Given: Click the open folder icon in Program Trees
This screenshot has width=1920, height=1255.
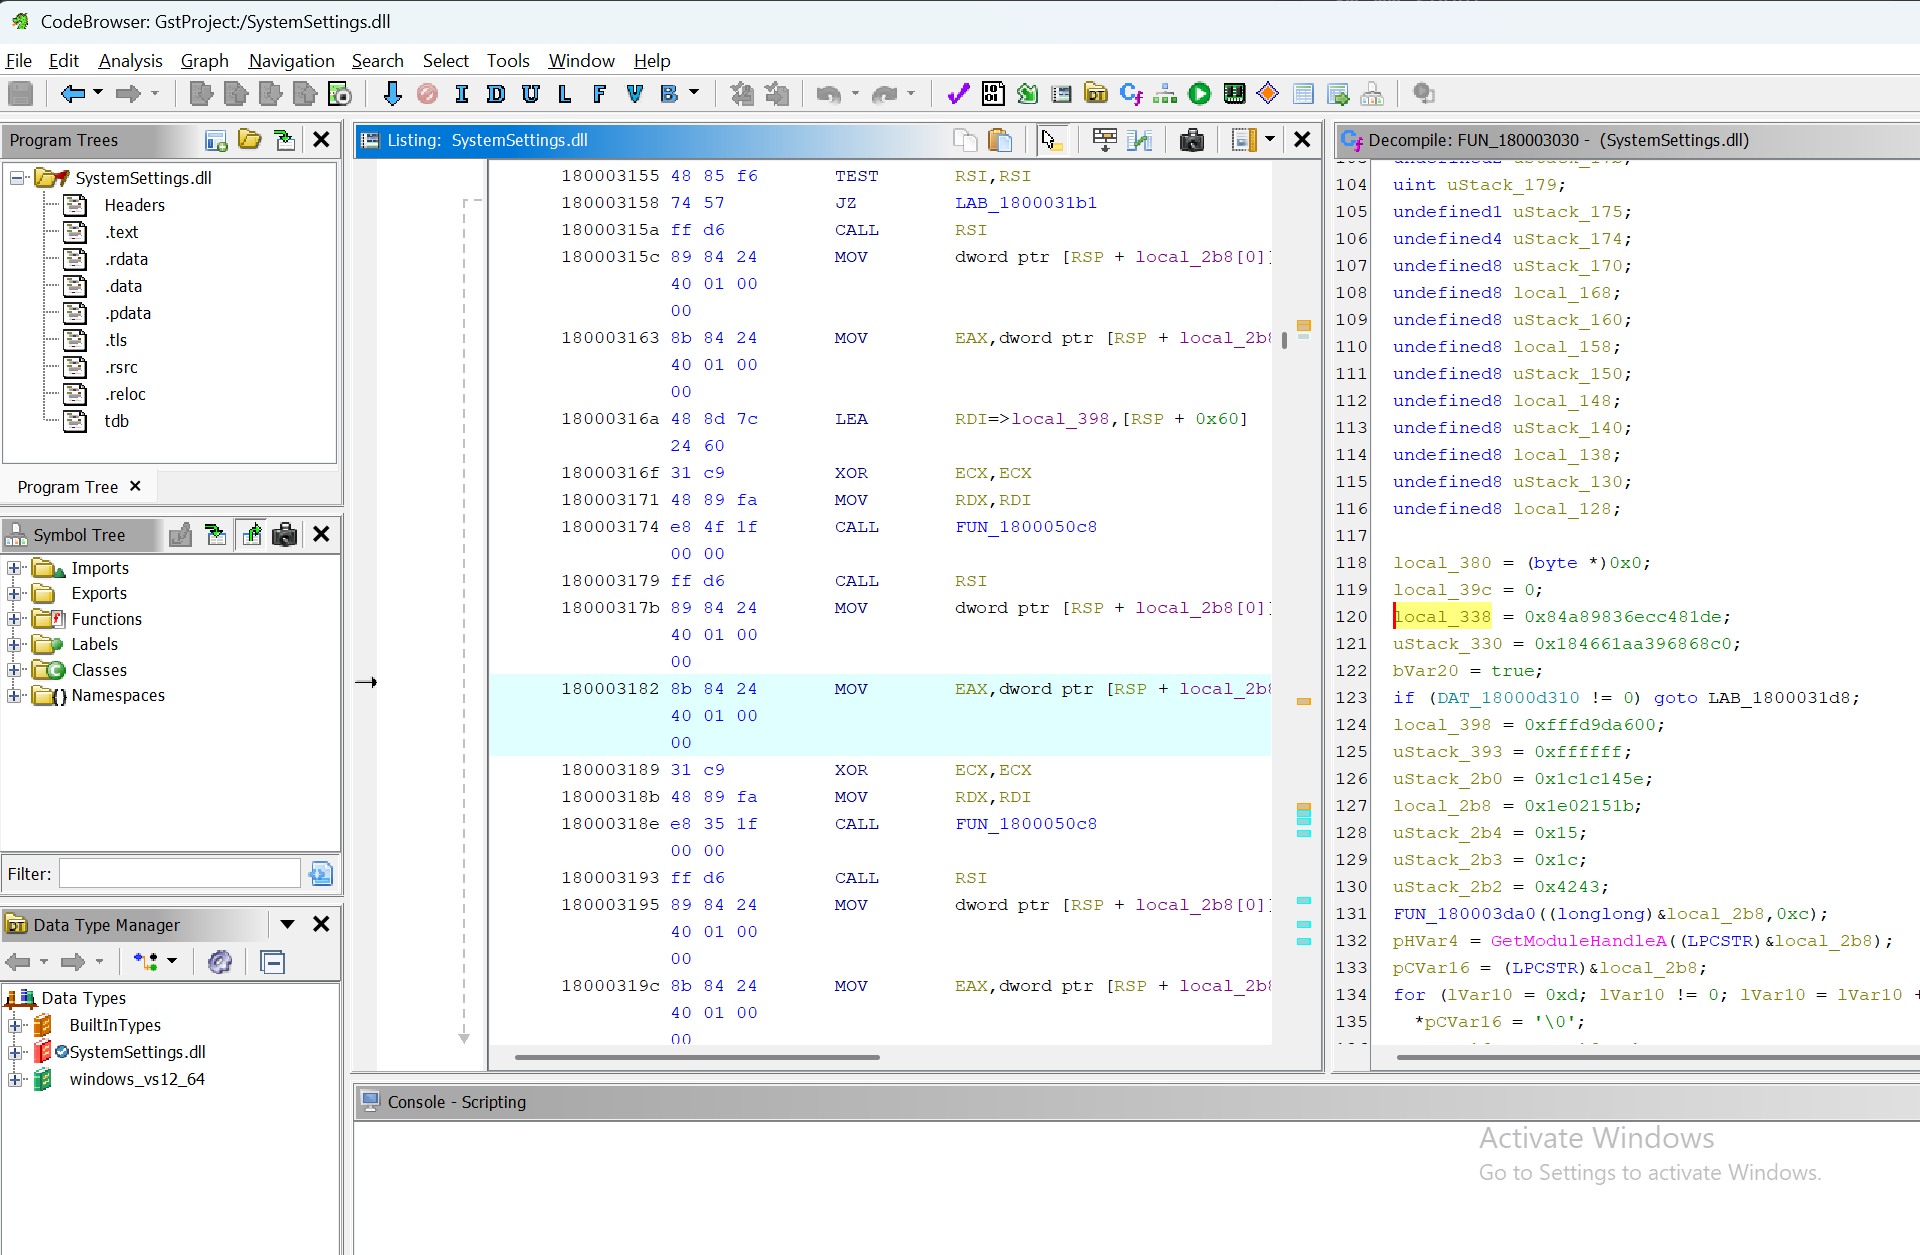Looking at the screenshot, I should click(250, 140).
